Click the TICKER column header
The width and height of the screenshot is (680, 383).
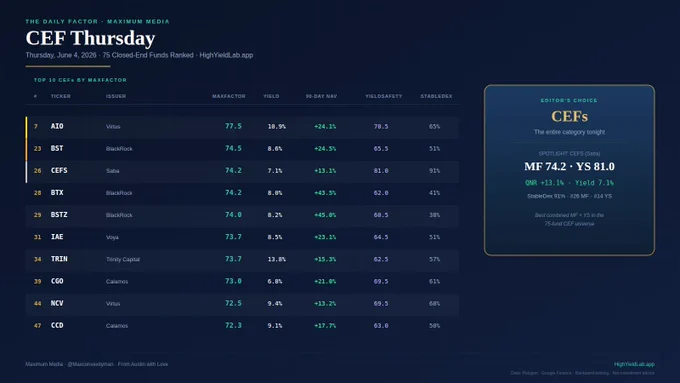pos(61,96)
